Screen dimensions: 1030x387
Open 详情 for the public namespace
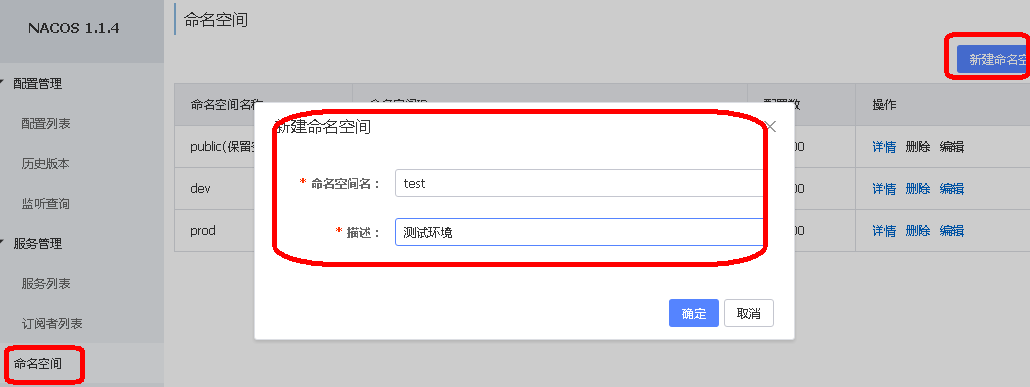click(884, 147)
